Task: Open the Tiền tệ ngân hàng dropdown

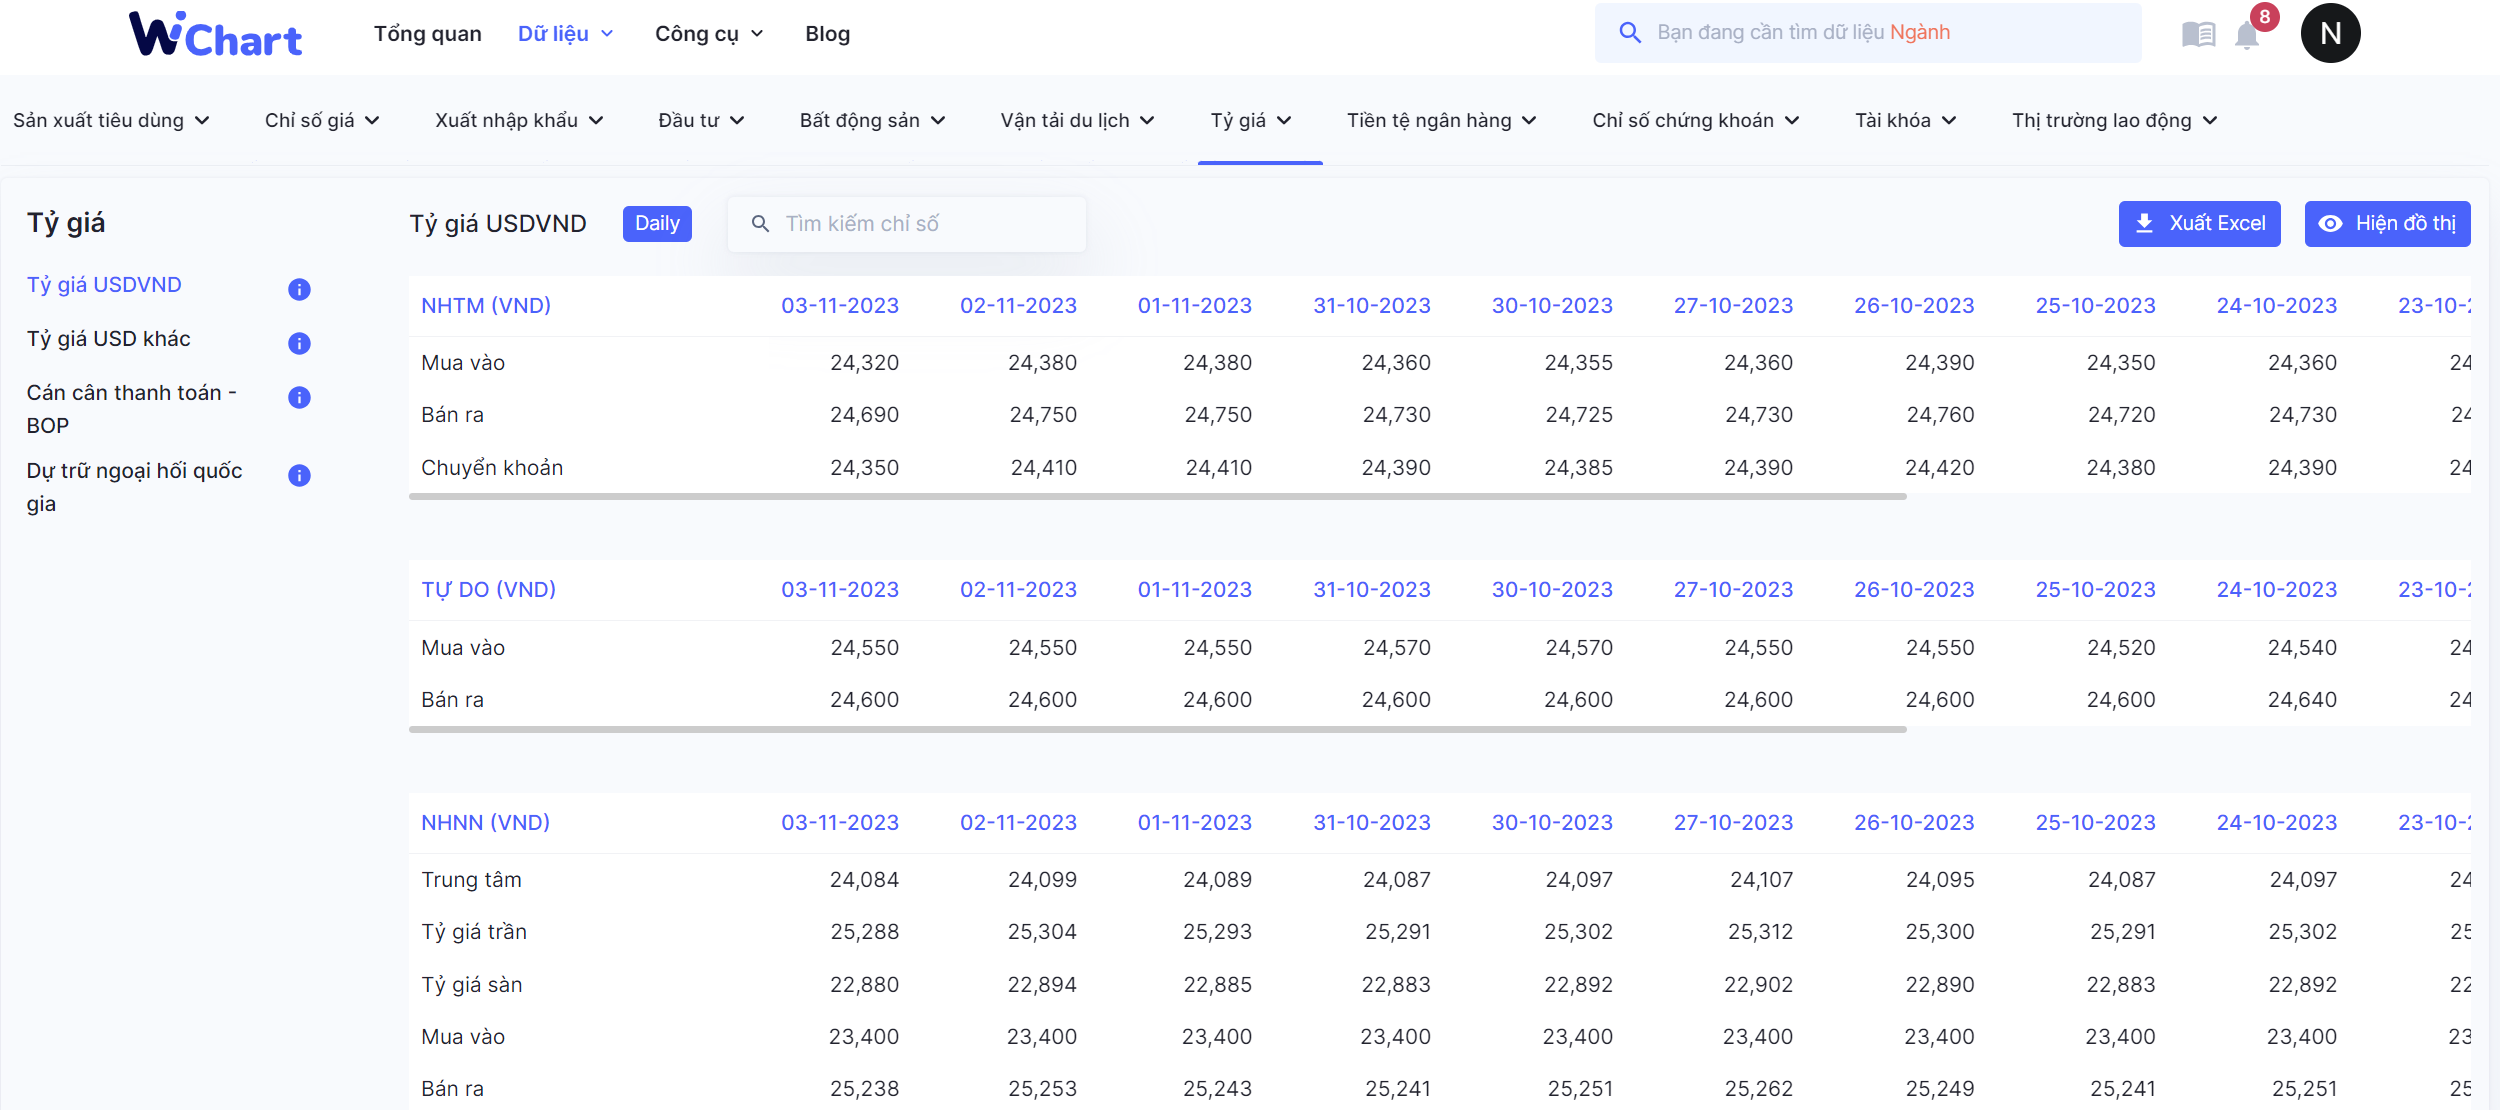Action: (x=1441, y=120)
